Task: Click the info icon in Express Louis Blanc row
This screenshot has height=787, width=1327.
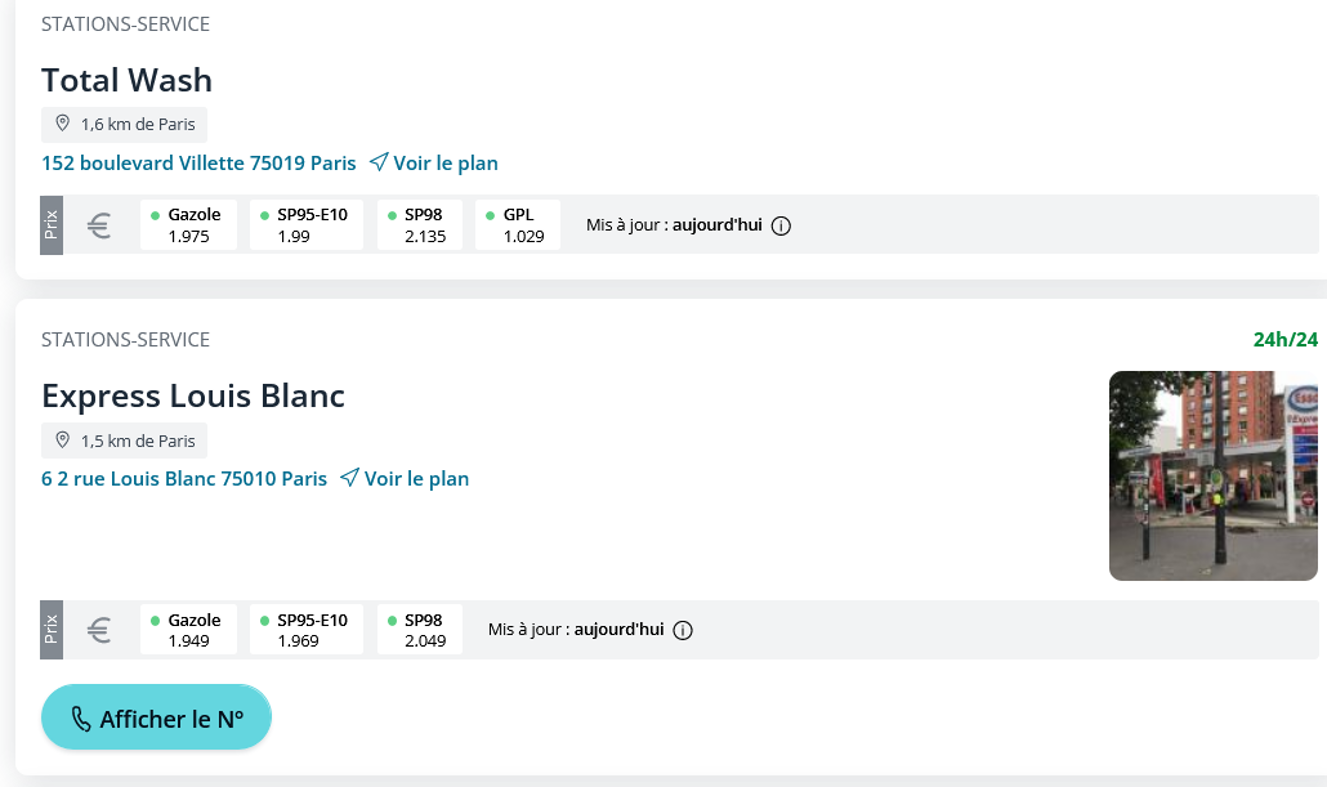Action: pyautogui.click(x=683, y=630)
